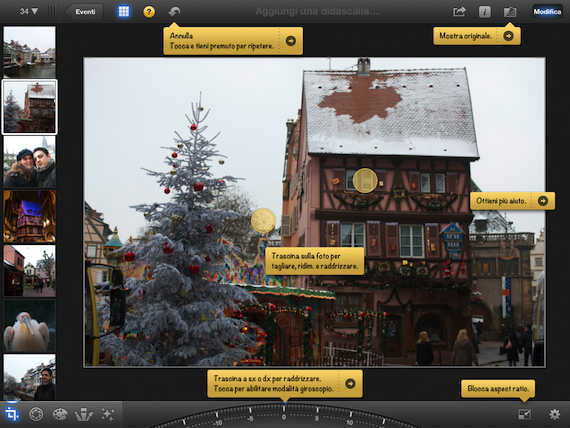Select the snowy roof house thumbnail
The image size is (570, 428).
(29, 107)
